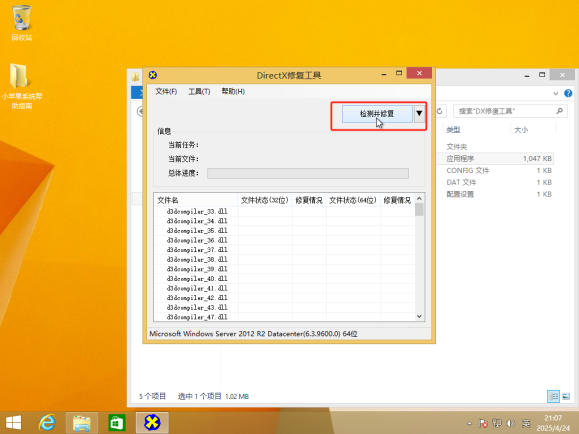Open the 工具(T) menu
Image resolution: width=579 pixels, height=434 pixels.
pos(199,91)
